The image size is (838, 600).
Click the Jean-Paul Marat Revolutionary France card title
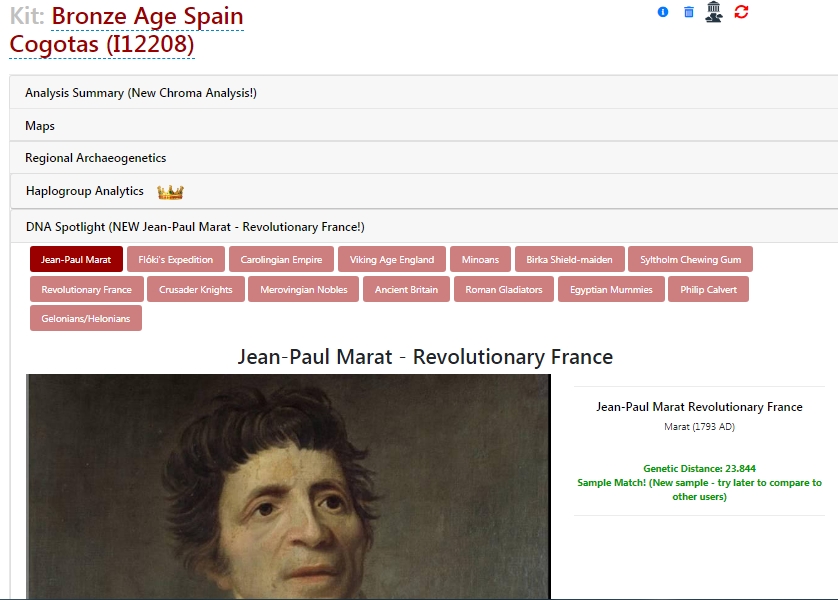[699, 407]
